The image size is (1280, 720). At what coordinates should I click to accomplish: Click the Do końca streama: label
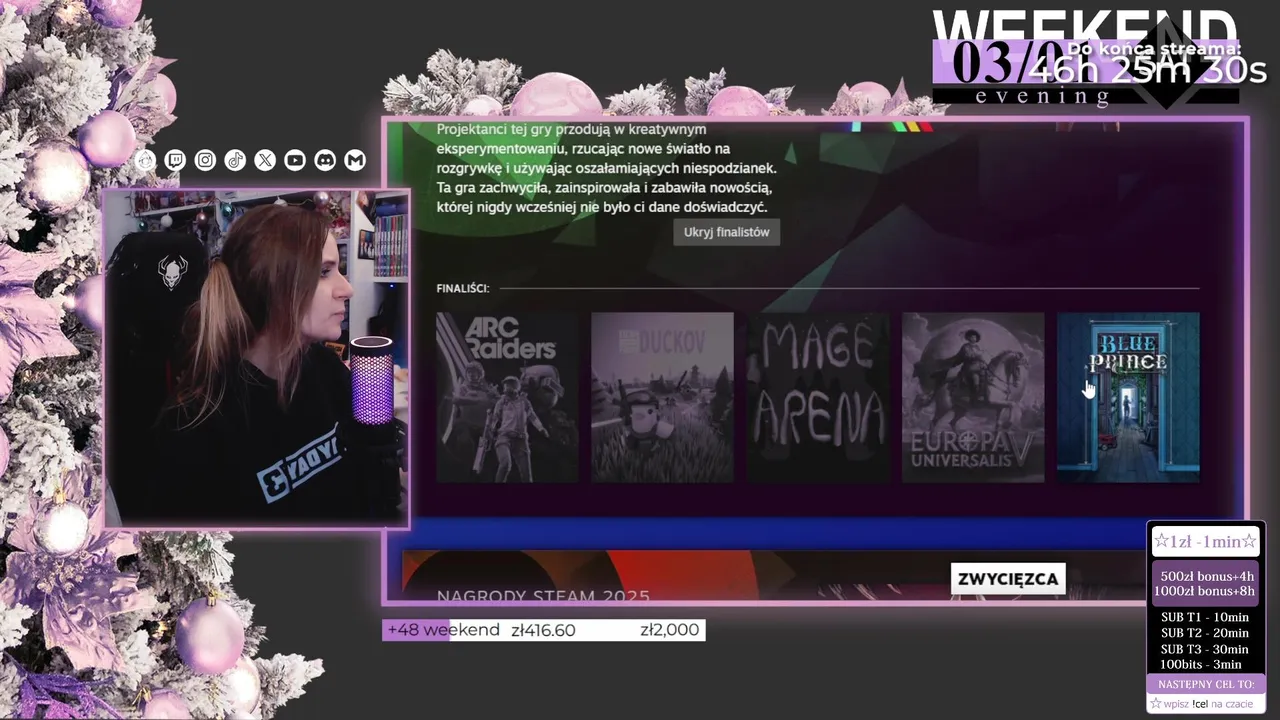point(1154,47)
